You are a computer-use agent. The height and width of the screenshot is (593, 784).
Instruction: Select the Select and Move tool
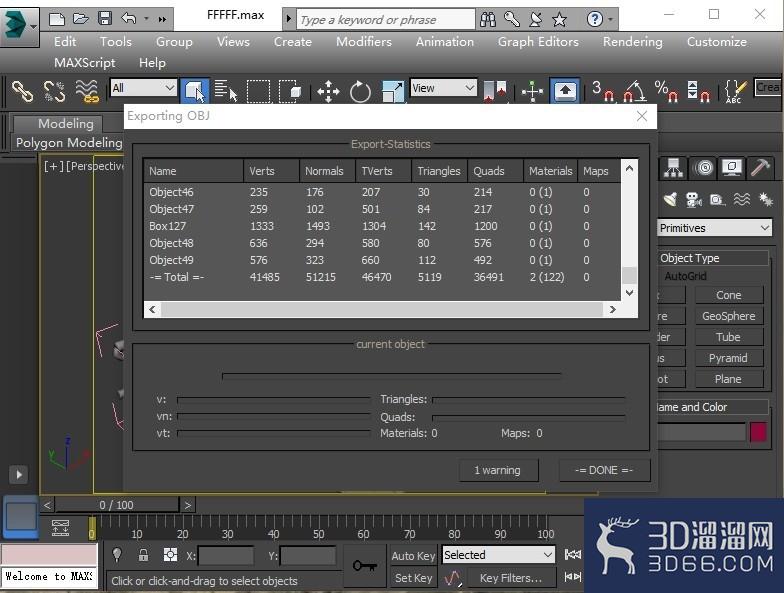point(328,91)
